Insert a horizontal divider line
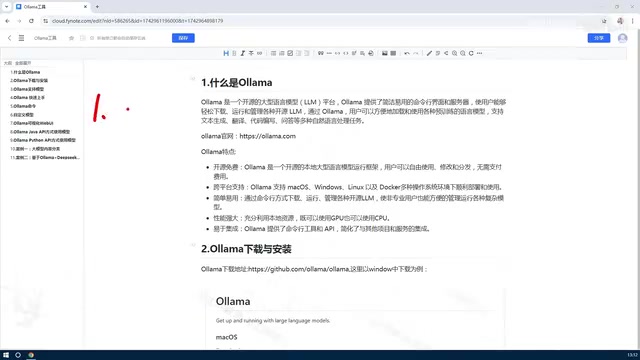 [x=329, y=53]
